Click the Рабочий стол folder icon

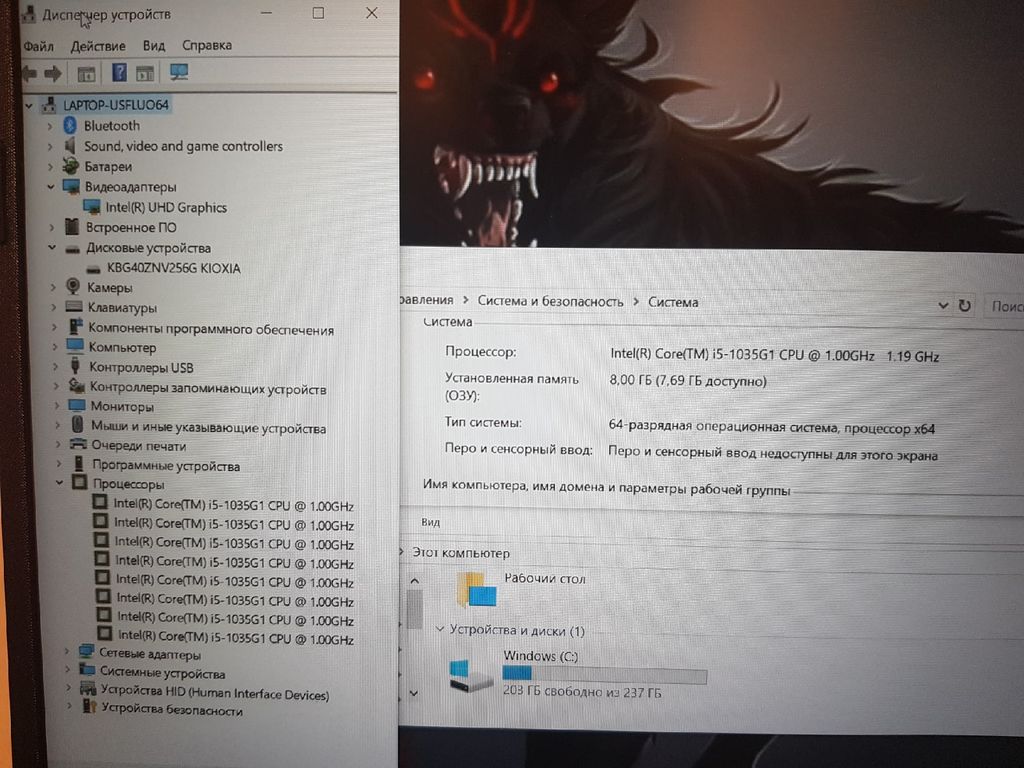point(477,589)
